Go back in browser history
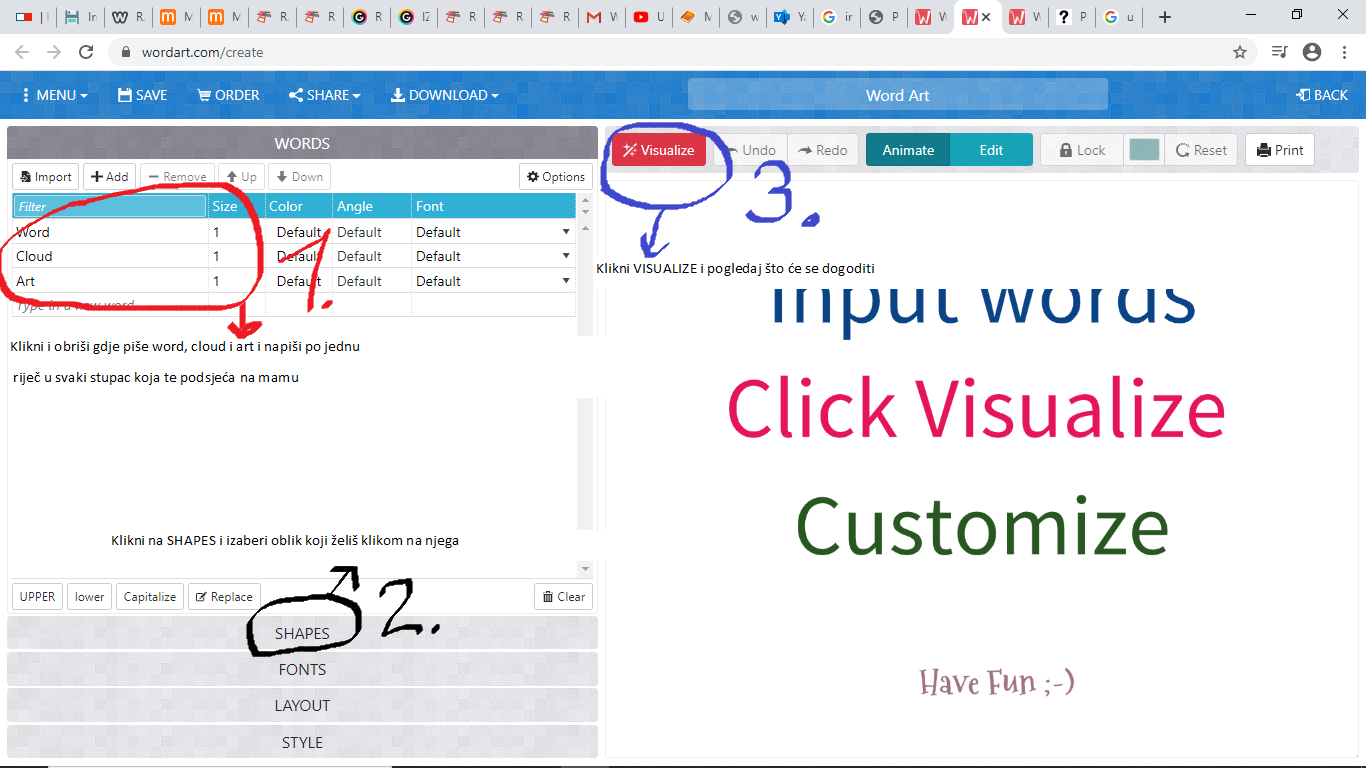 [22, 52]
